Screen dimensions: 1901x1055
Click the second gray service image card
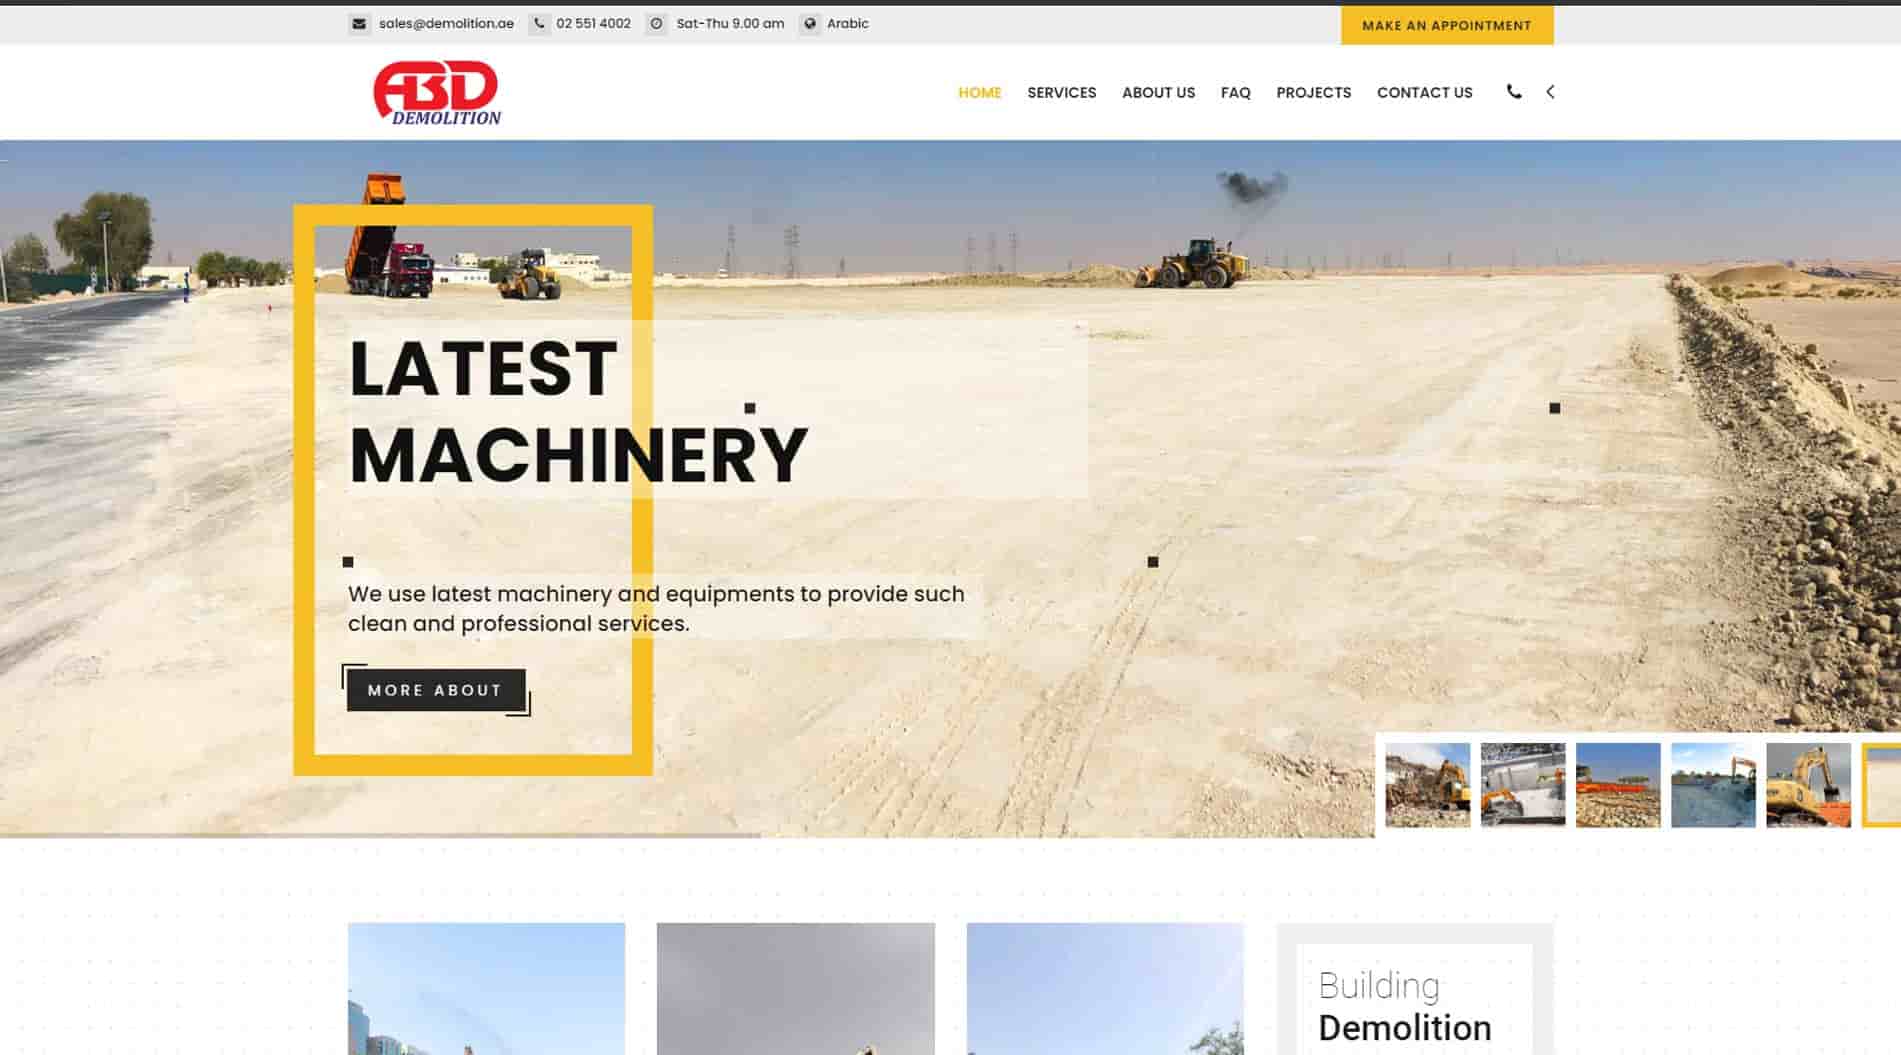click(795, 989)
